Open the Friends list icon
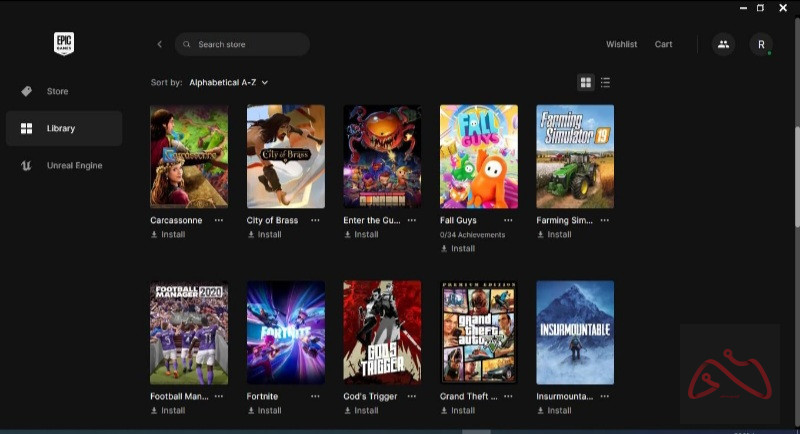800x434 pixels. (722, 44)
